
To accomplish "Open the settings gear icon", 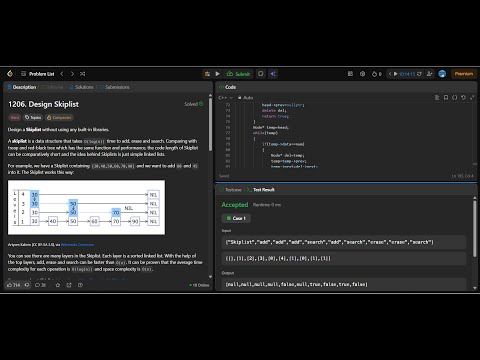I will [363, 74].
